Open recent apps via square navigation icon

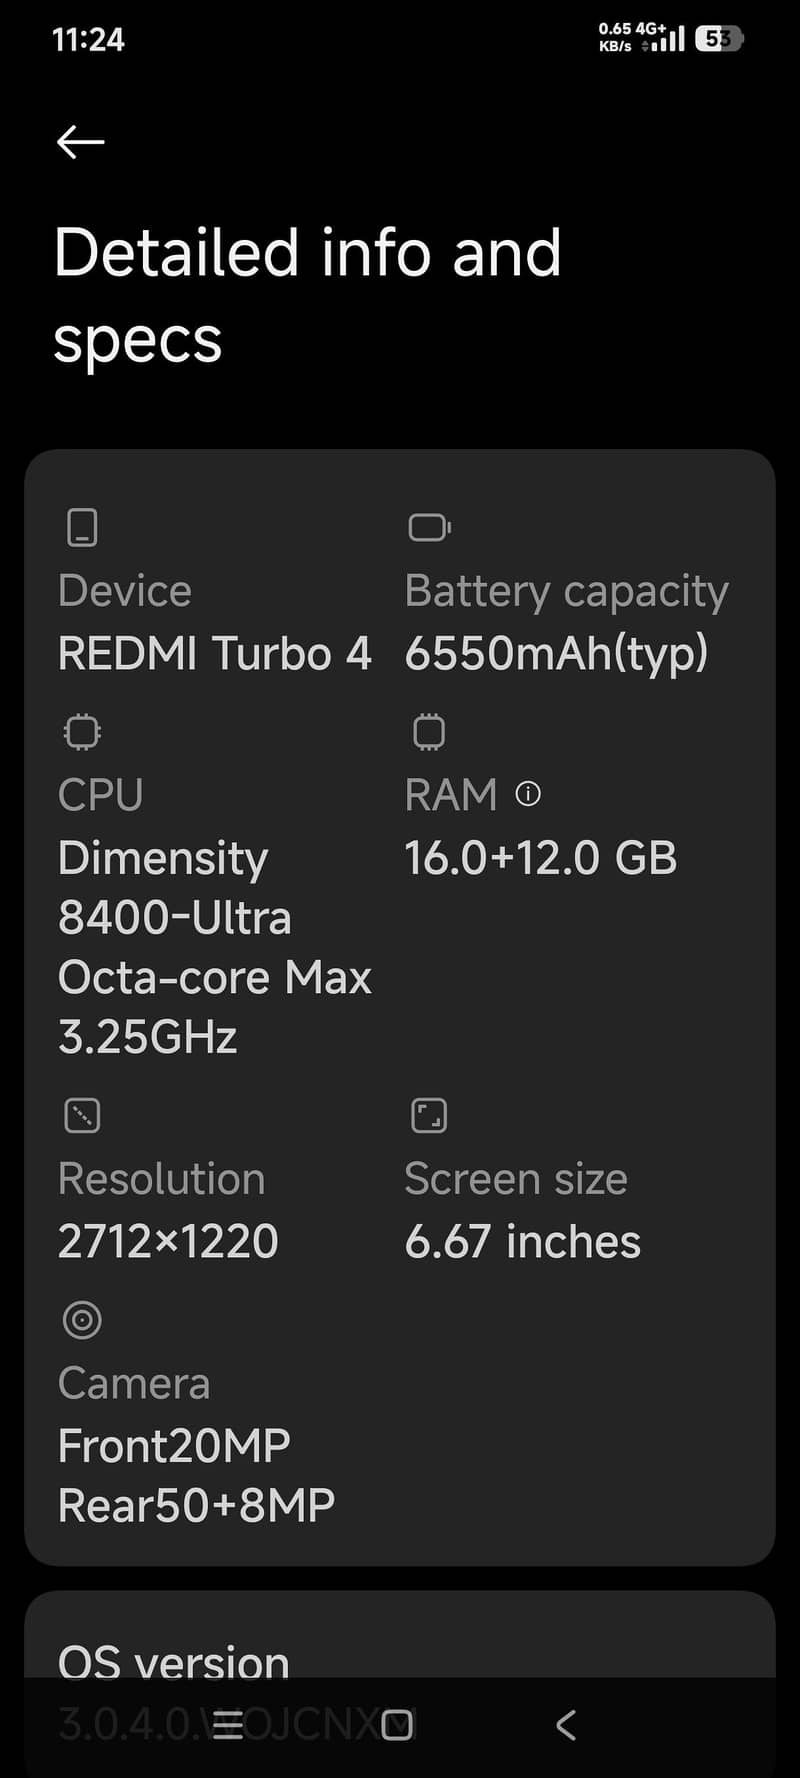tap(396, 1723)
